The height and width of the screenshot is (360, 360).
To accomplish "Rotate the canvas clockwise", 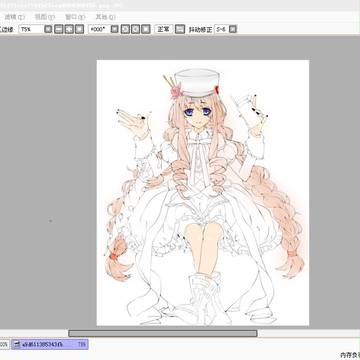I will 135,29.
